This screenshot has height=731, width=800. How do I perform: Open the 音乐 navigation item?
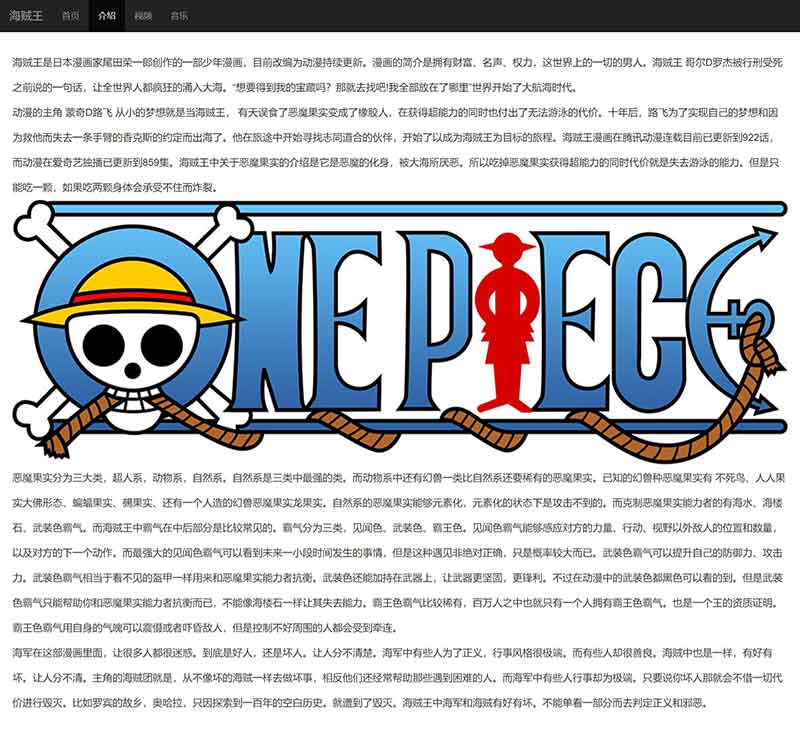click(x=179, y=16)
